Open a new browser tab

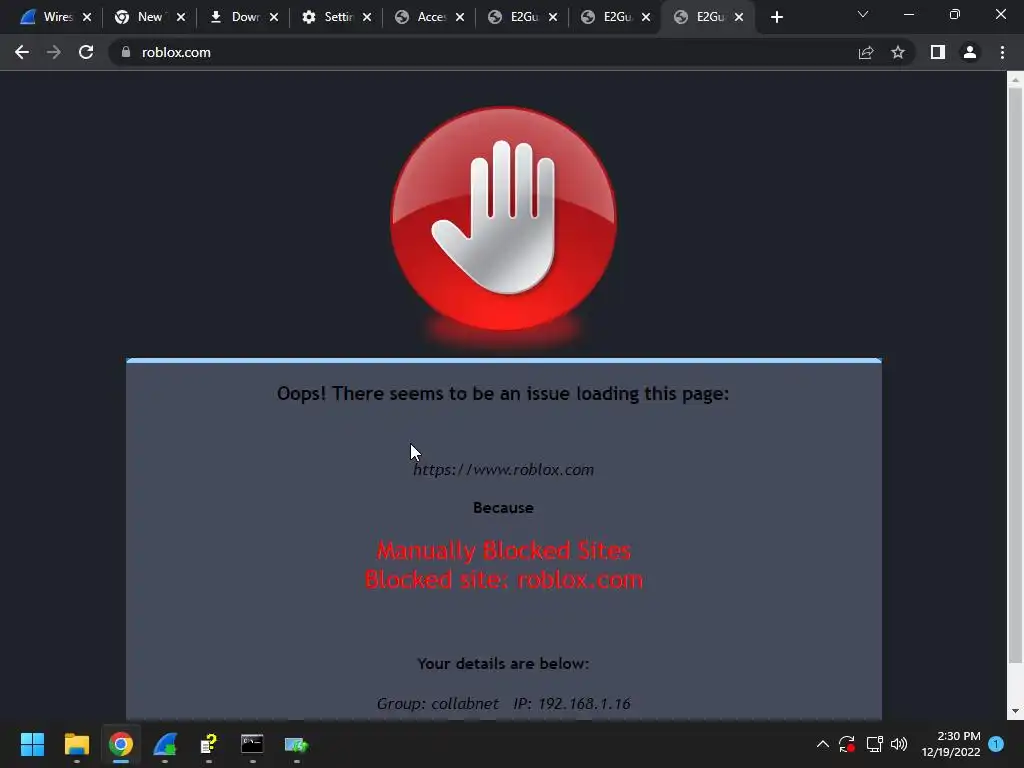point(776,17)
